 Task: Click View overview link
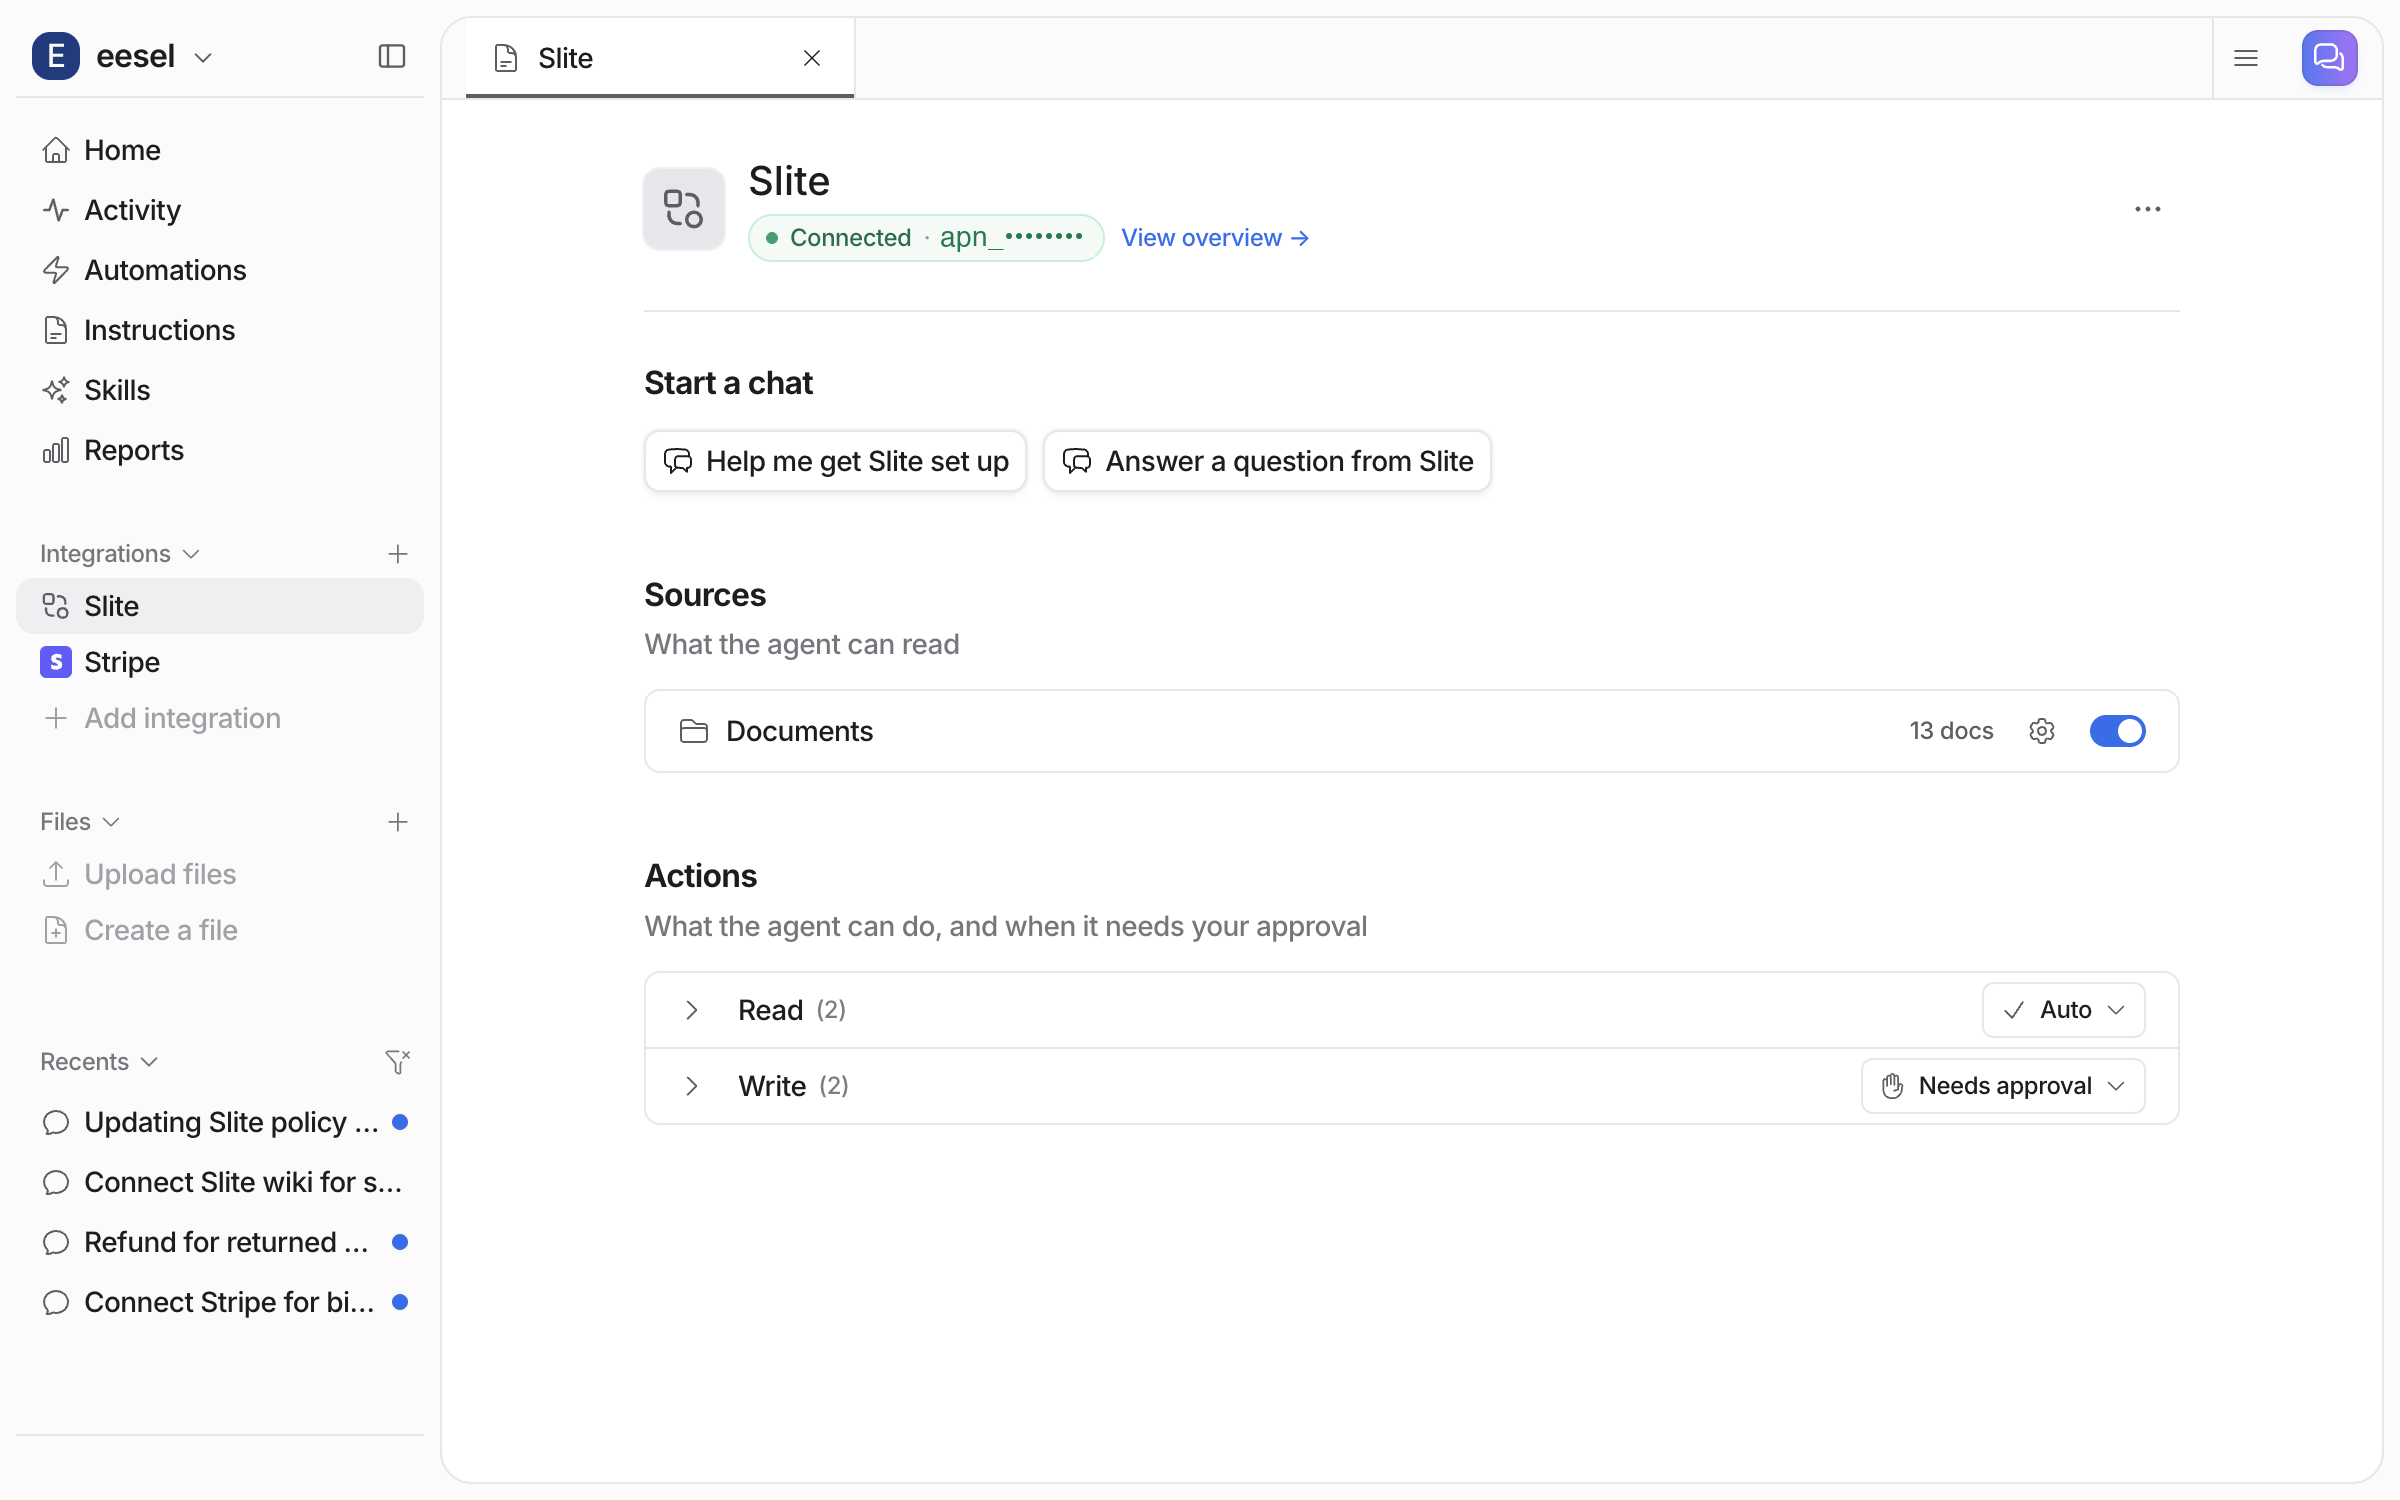coord(1215,238)
